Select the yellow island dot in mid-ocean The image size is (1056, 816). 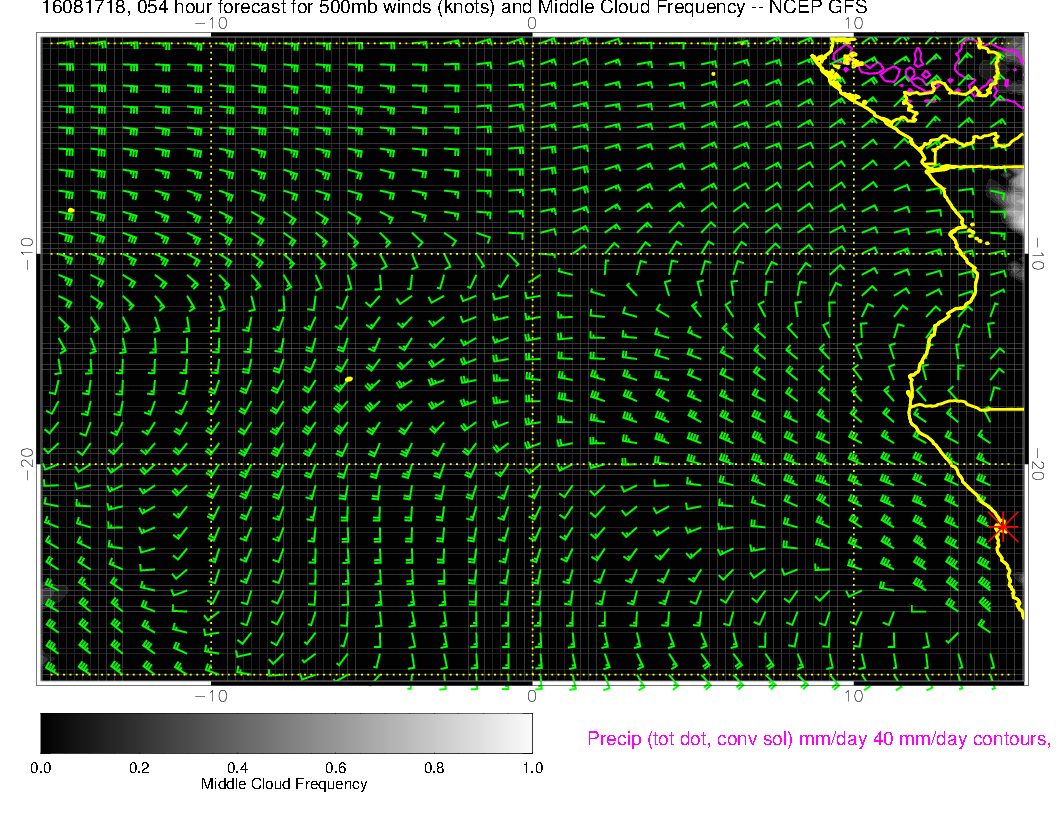[348, 380]
